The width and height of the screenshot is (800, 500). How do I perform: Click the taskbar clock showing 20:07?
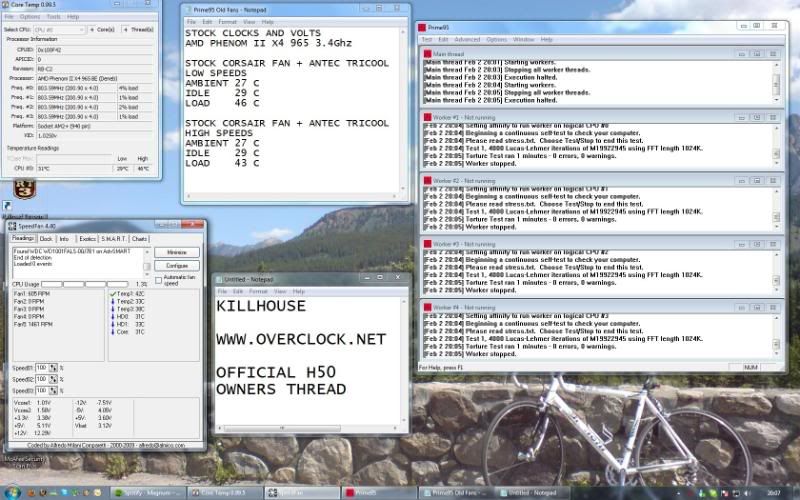[774, 493]
